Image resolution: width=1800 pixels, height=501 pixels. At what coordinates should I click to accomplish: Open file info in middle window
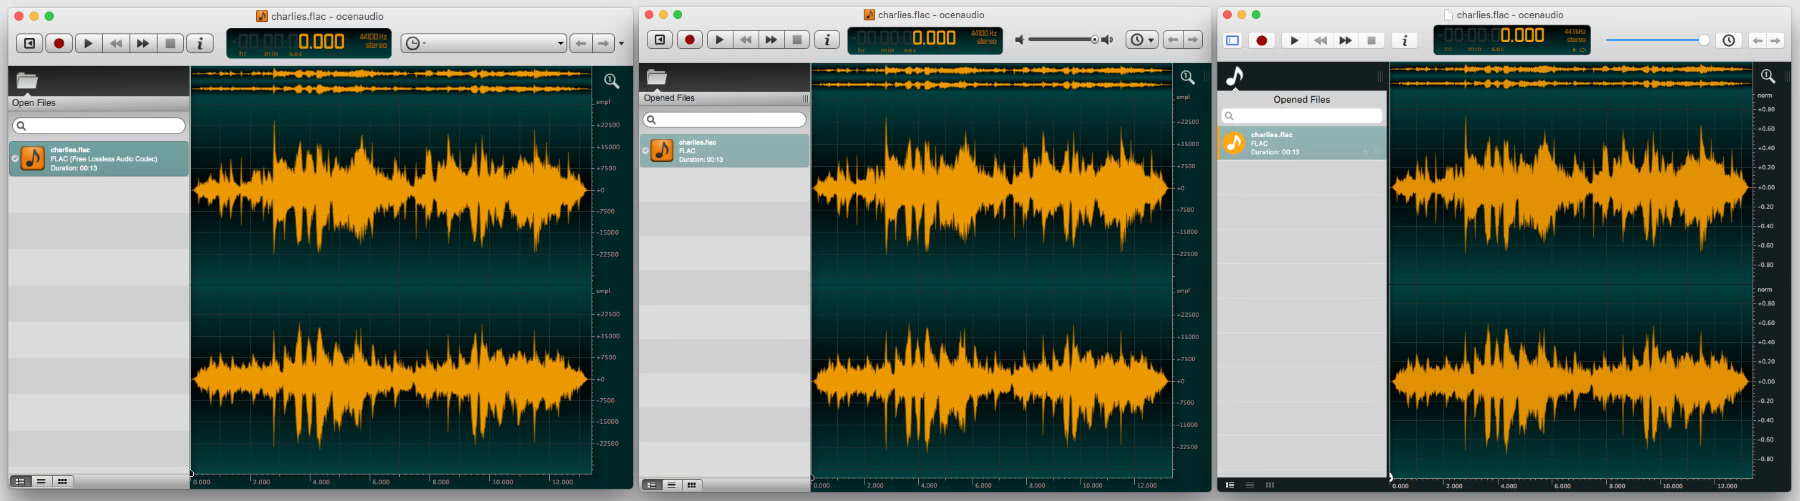point(827,40)
